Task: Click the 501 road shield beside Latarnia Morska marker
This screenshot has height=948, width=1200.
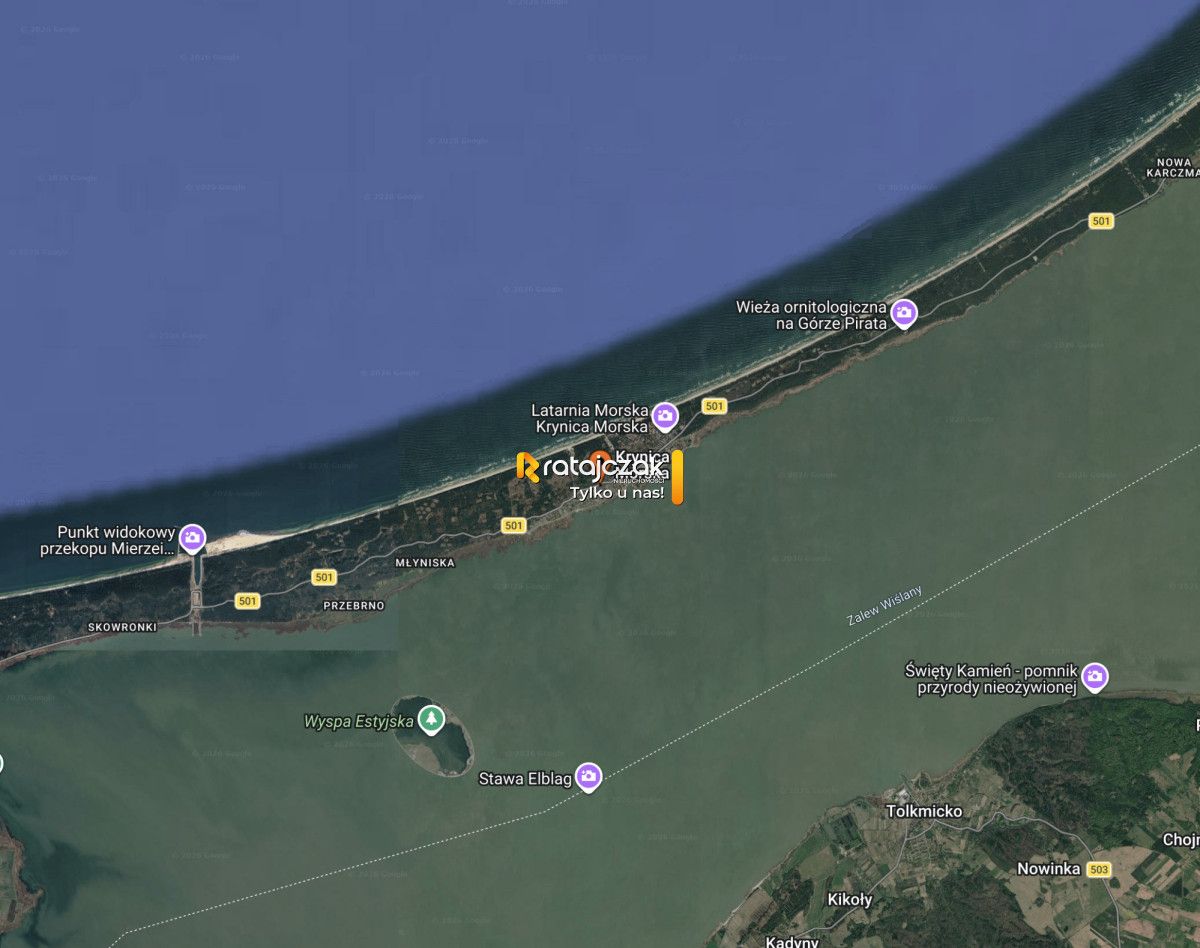Action: click(x=713, y=406)
